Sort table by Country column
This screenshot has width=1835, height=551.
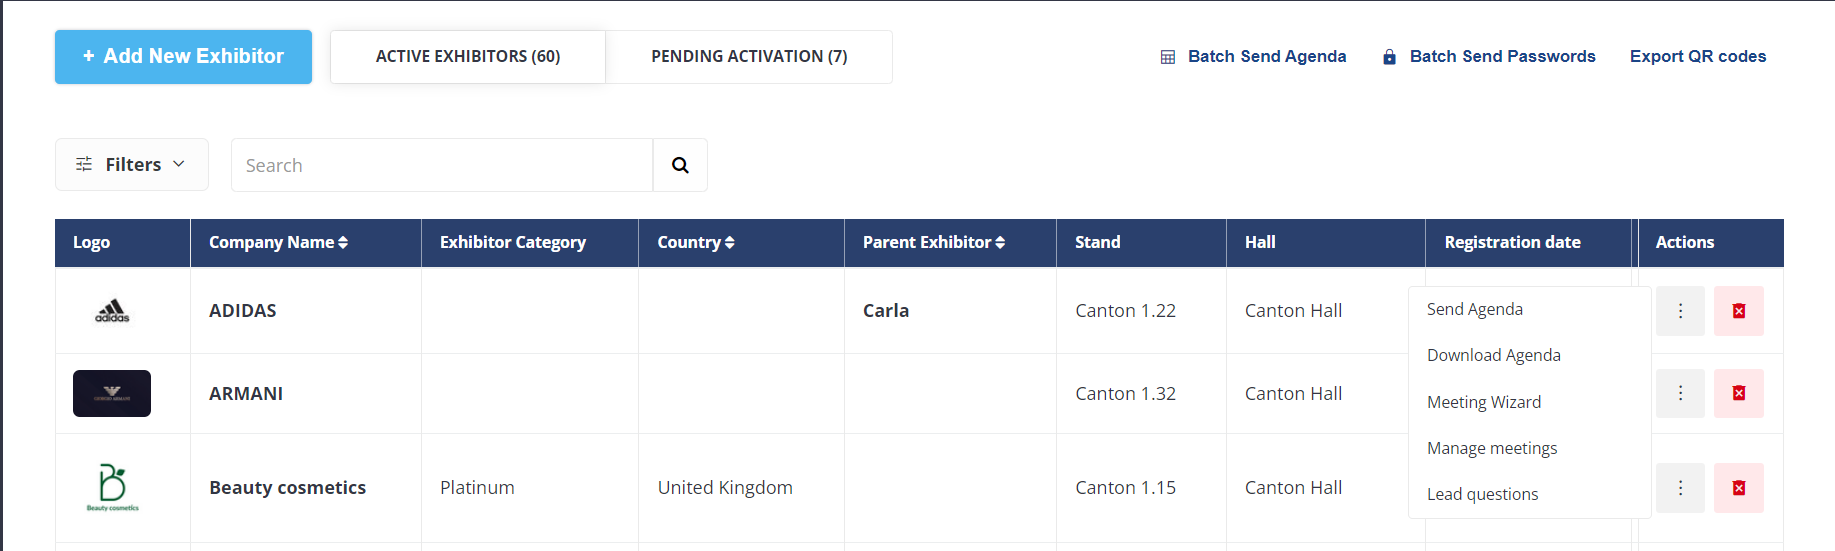click(696, 242)
